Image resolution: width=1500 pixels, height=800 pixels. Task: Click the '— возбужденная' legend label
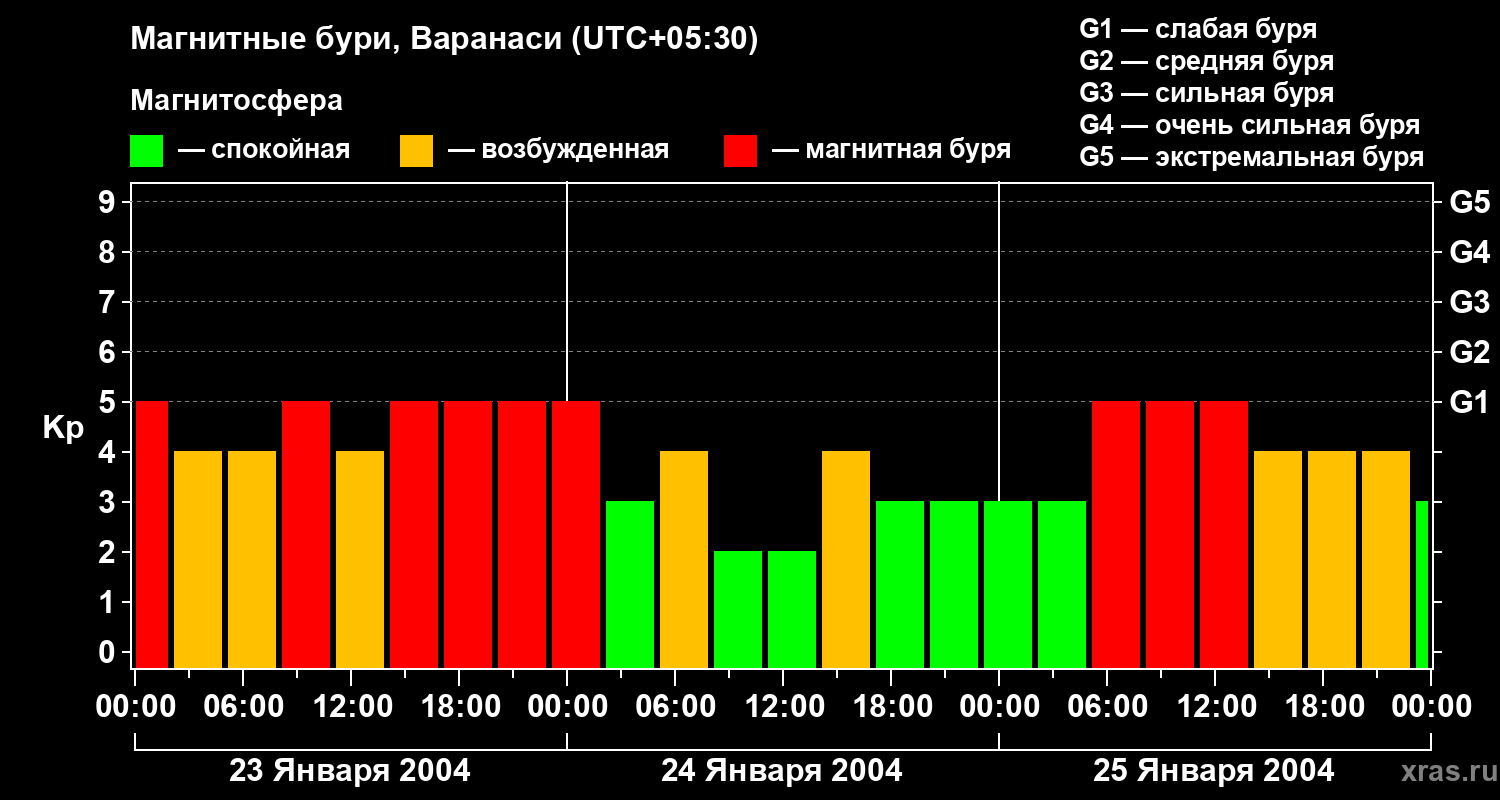pos(558,150)
